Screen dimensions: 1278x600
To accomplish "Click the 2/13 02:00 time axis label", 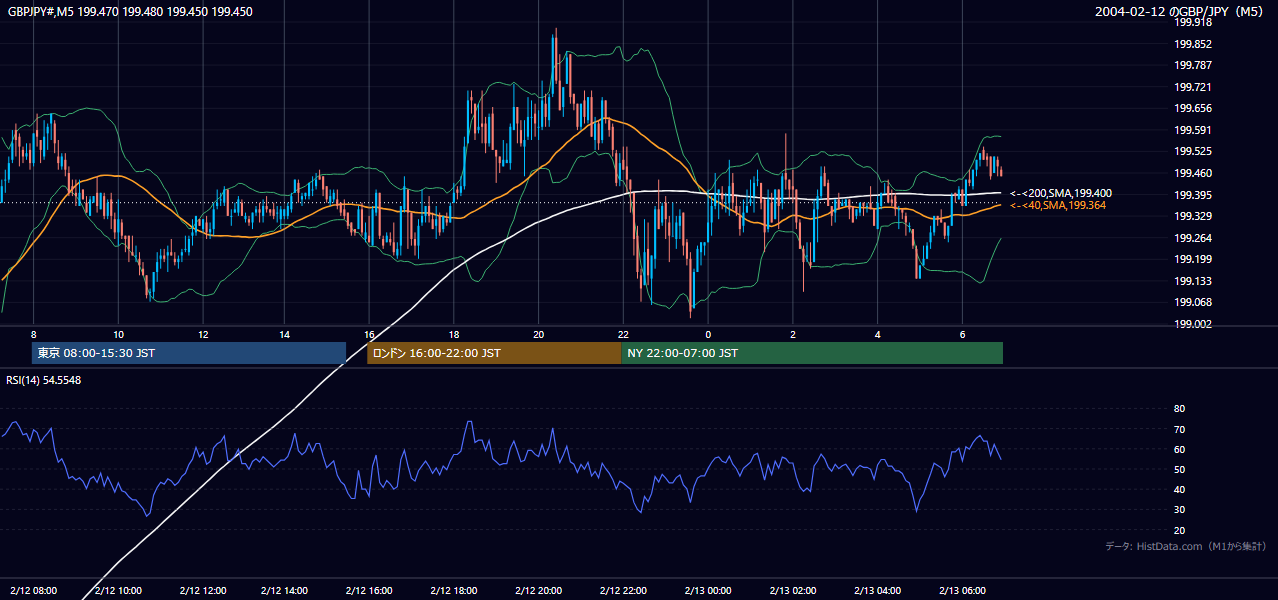I will coord(794,590).
